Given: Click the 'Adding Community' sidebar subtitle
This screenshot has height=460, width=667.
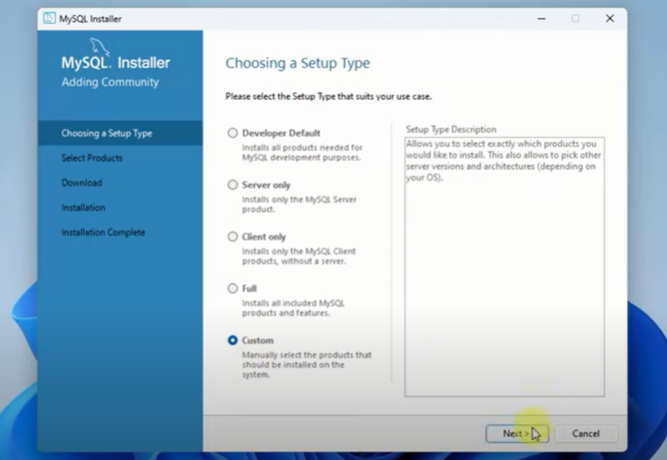Looking at the screenshot, I should [110, 82].
